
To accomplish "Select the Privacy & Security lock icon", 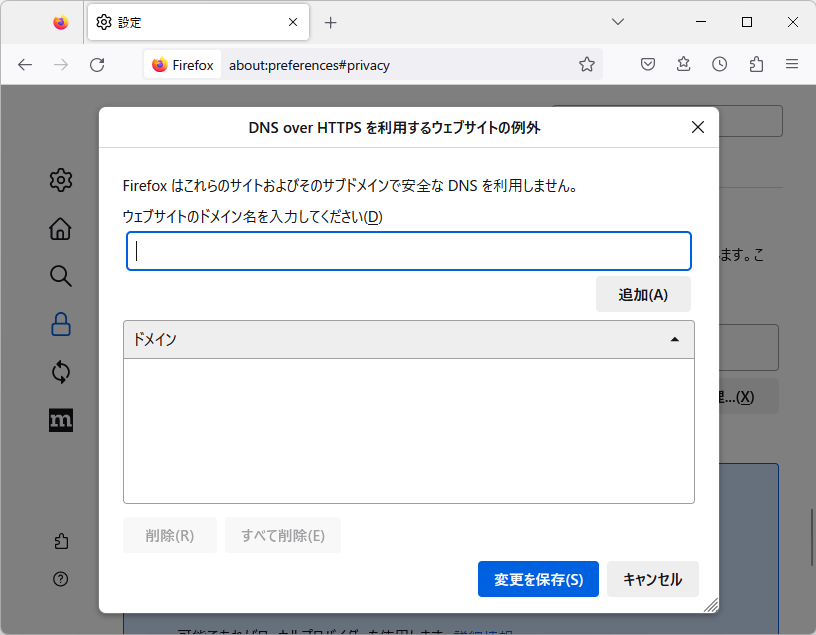I will pyautogui.click(x=60, y=324).
